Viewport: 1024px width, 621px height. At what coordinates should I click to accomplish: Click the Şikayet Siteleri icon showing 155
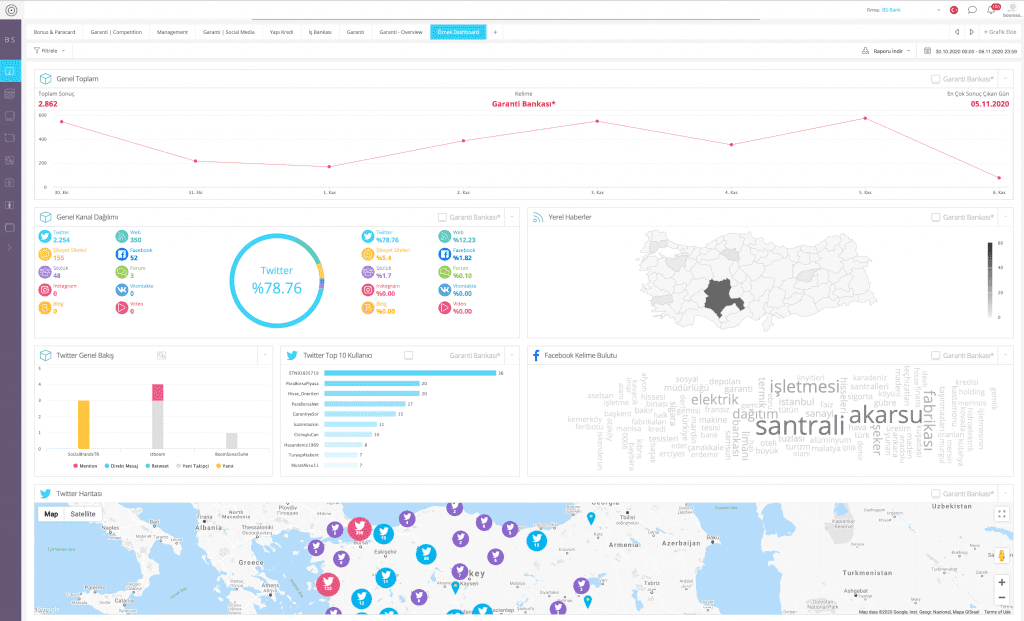pyautogui.click(x=44, y=254)
